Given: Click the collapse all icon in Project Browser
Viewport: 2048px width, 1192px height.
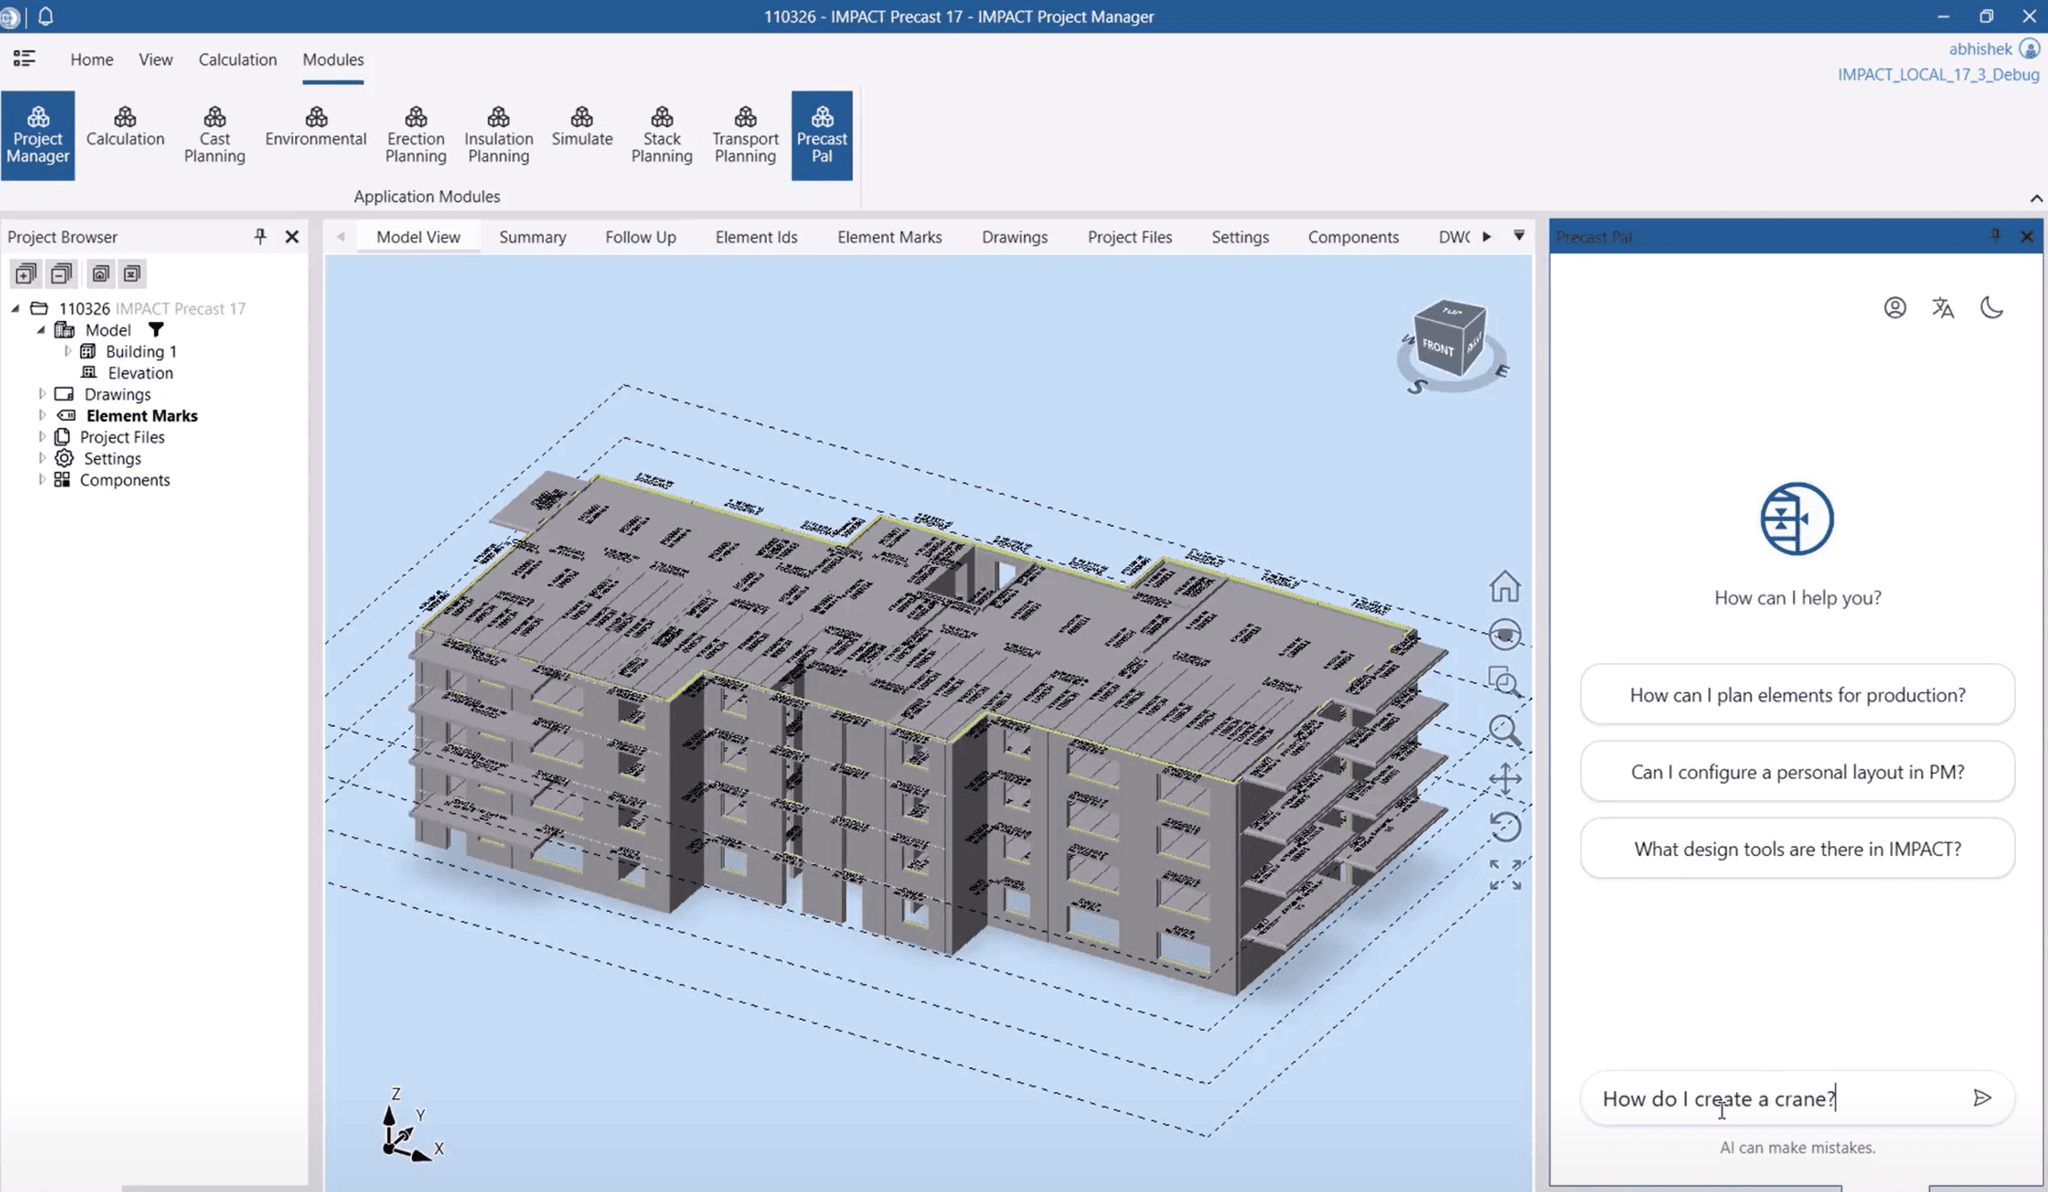Looking at the screenshot, I should click(x=61, y=274).
